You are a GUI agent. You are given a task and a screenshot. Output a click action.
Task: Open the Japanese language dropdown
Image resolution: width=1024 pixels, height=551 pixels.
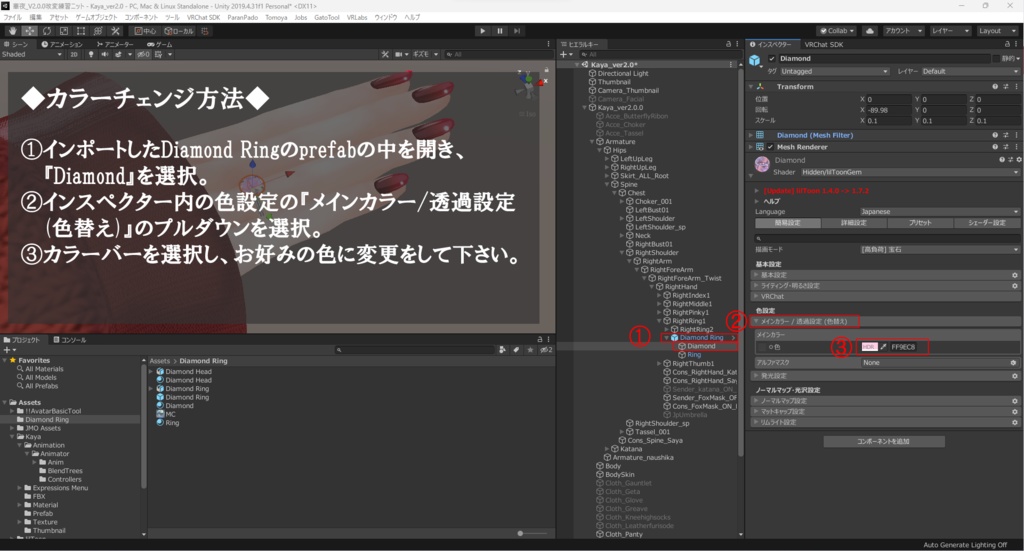[939, 212]
